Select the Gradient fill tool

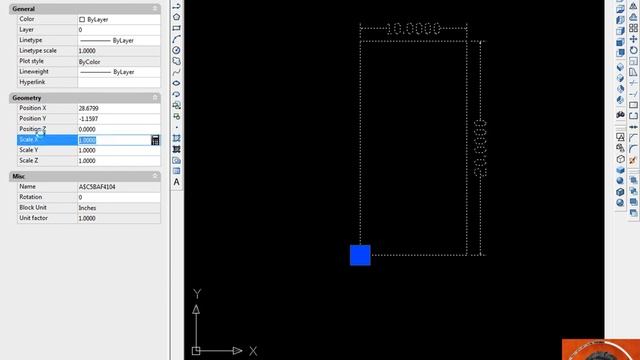pos(176,149)
